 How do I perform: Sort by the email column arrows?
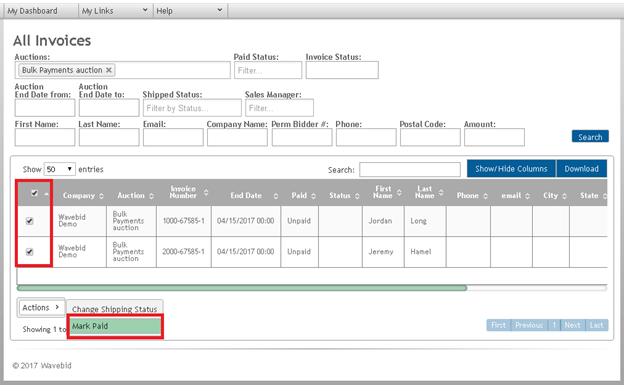[527, 196]
